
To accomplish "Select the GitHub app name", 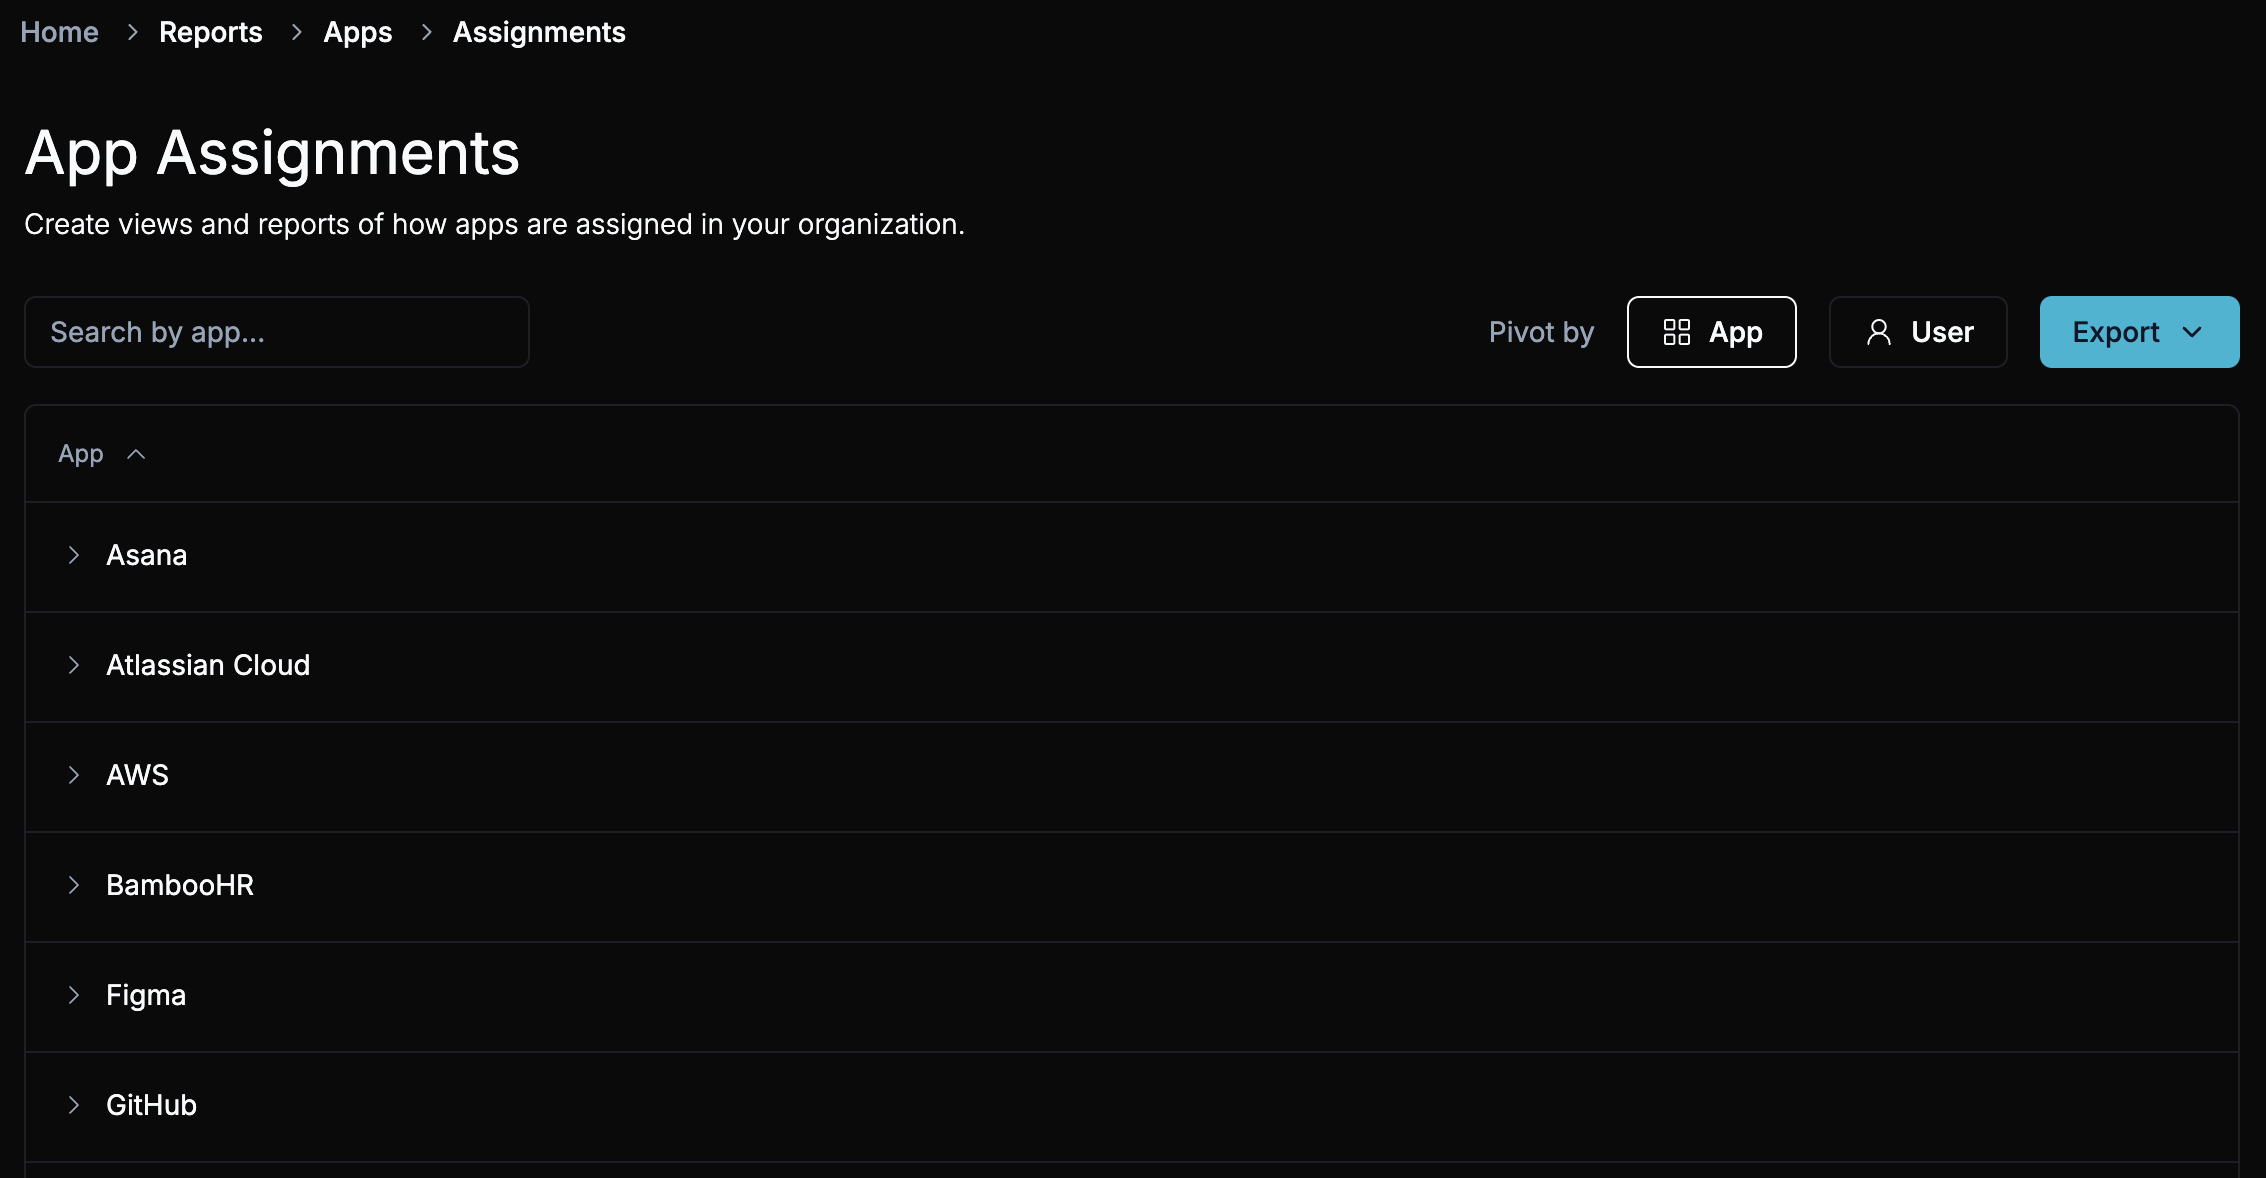I will pos(151,1105).
